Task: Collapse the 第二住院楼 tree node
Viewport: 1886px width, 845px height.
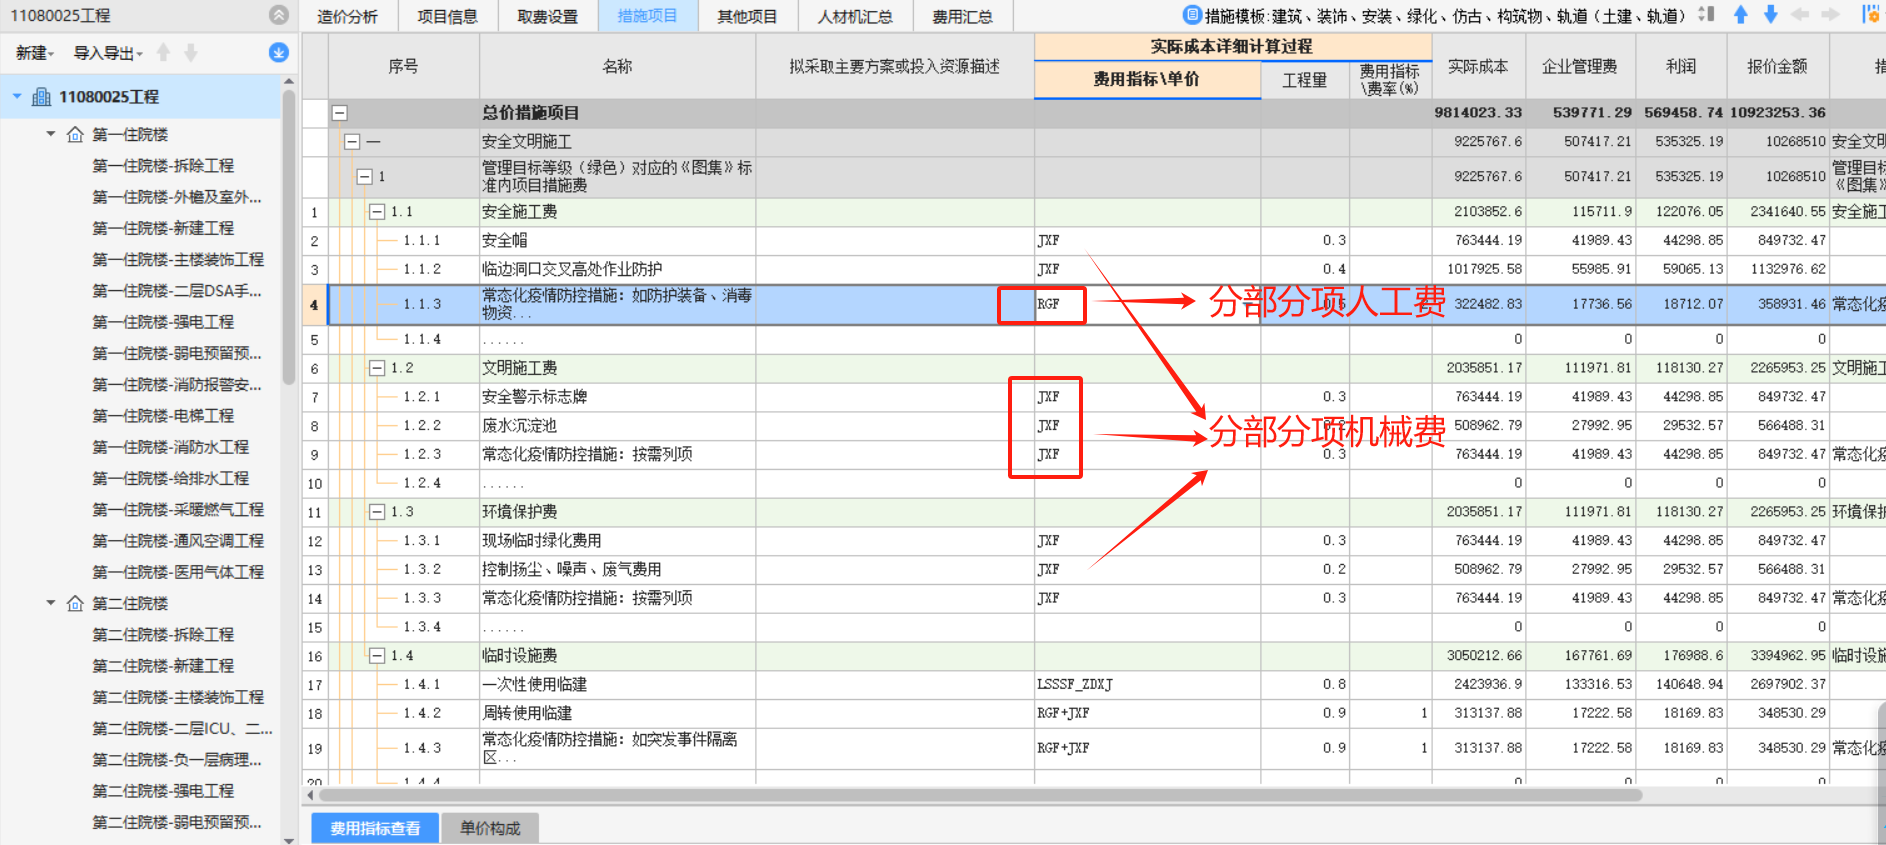Action: tap(50, 603)
